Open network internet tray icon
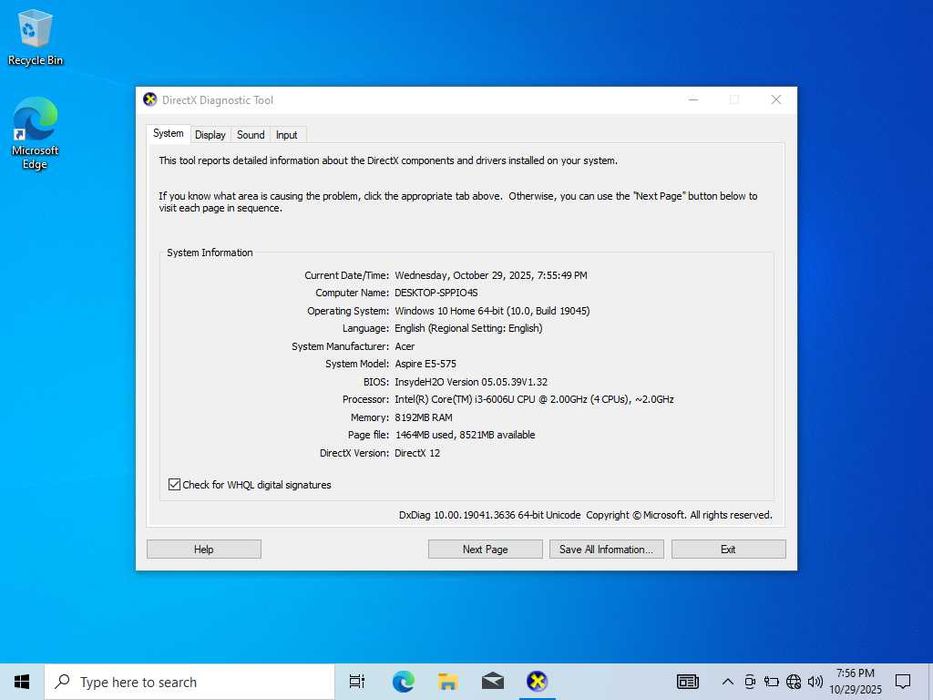The image size is (933, 700). coord(793,682)
